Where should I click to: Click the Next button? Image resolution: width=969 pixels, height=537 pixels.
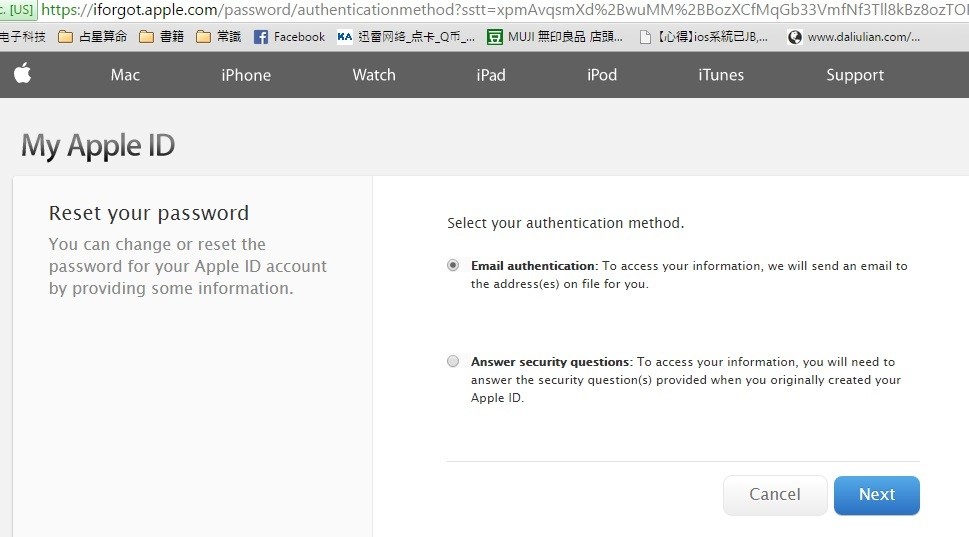click(x=877, y=495)
